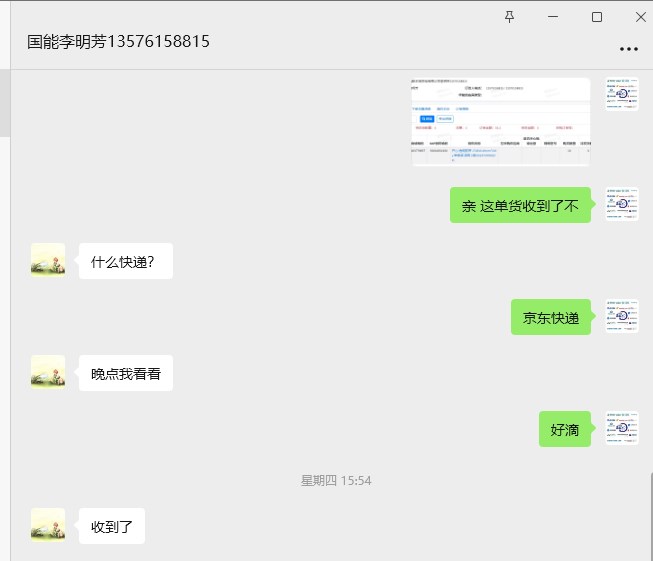Click sender avatar beside the screenshot image

[623, 93]
